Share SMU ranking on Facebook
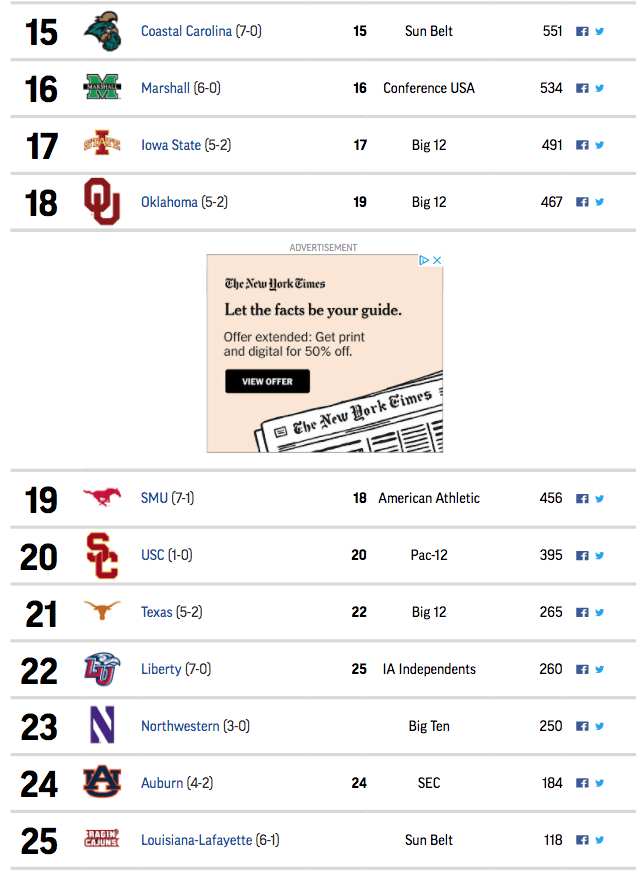Screen dimensions: 636x874 (582, 499)
